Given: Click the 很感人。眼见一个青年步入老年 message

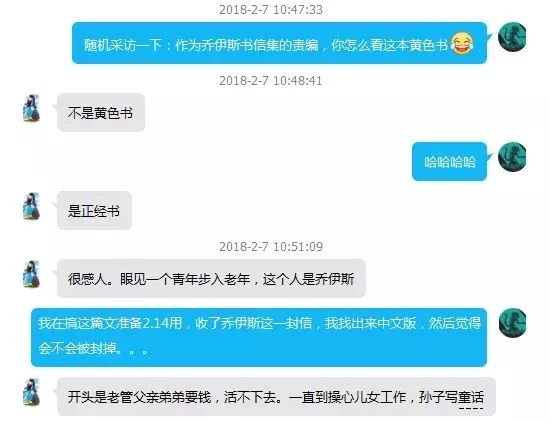Looking at the screenshot, I should (x=212, y=279).
